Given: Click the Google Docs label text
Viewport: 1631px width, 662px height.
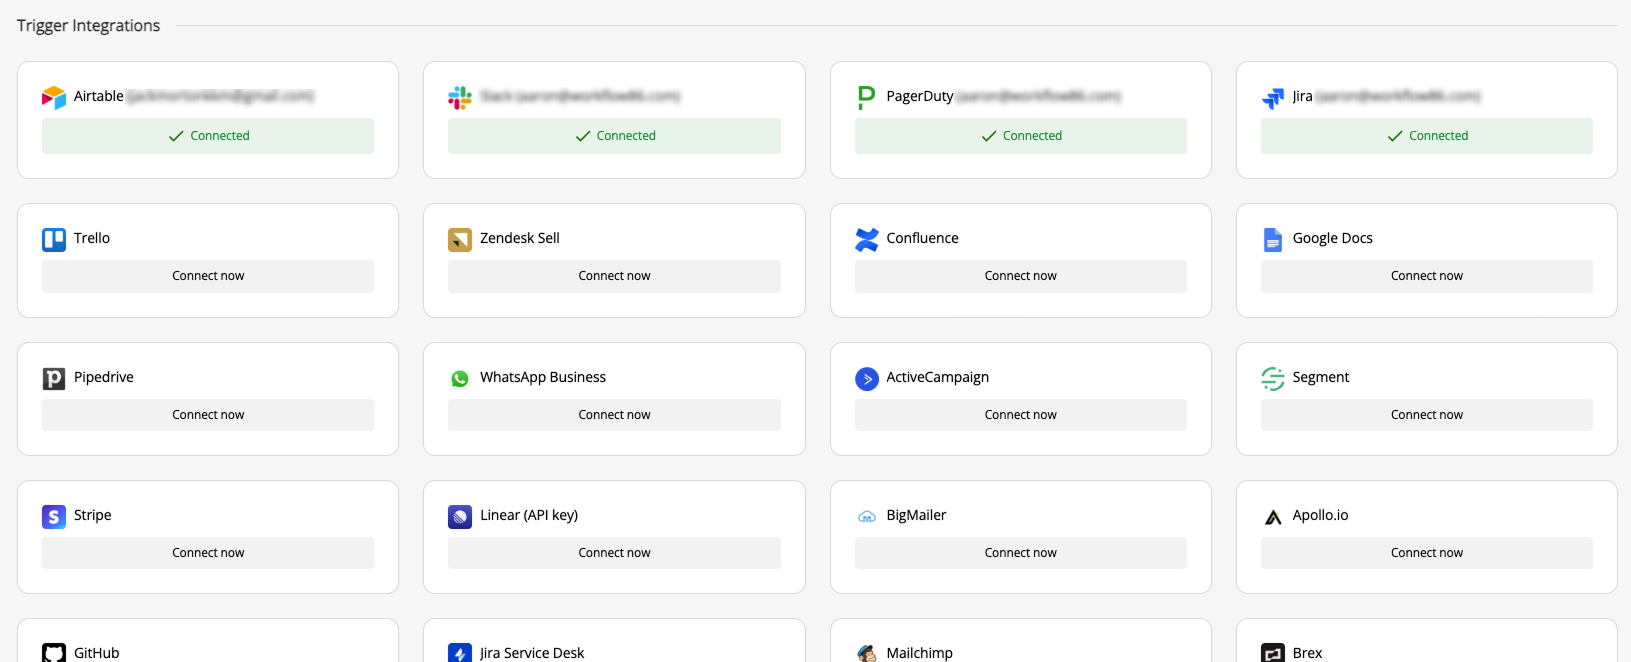Looking at the screenshot, I should tap(1332, 238).
